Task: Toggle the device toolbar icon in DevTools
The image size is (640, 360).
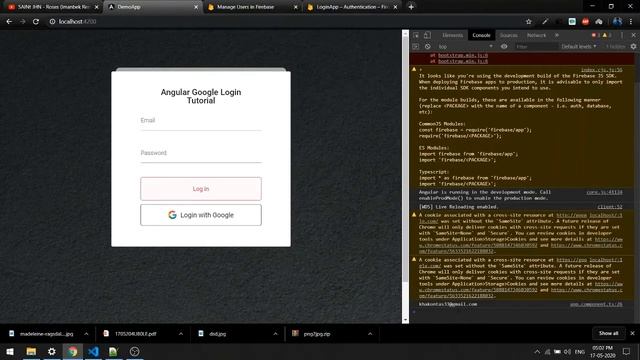Action: tap(427, 35)
